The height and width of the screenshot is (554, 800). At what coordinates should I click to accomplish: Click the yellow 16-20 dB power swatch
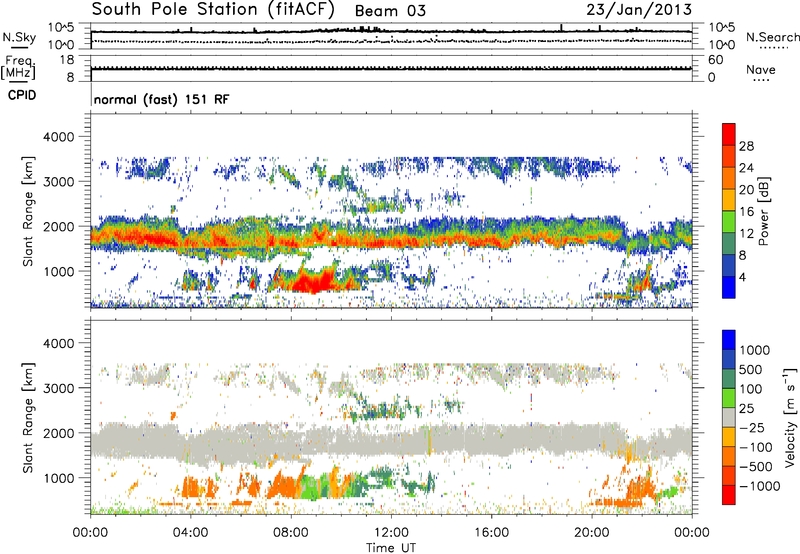click(x=729, y=200)
